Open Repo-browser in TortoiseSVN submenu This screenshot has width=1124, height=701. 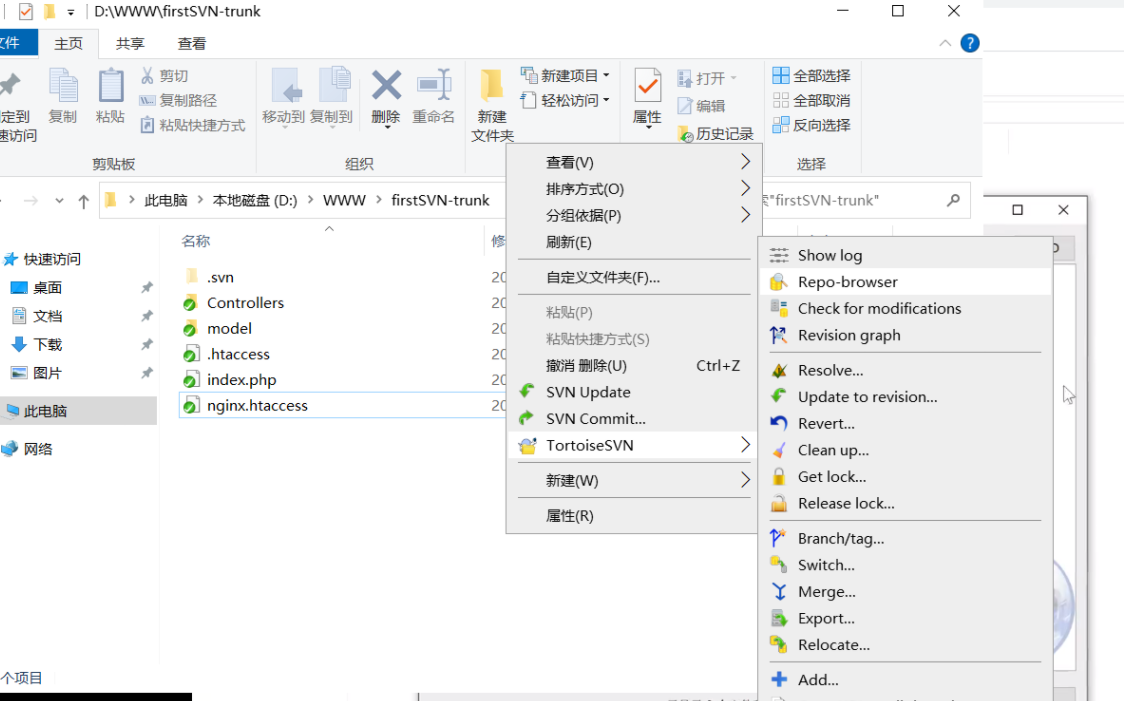(905, 282)
